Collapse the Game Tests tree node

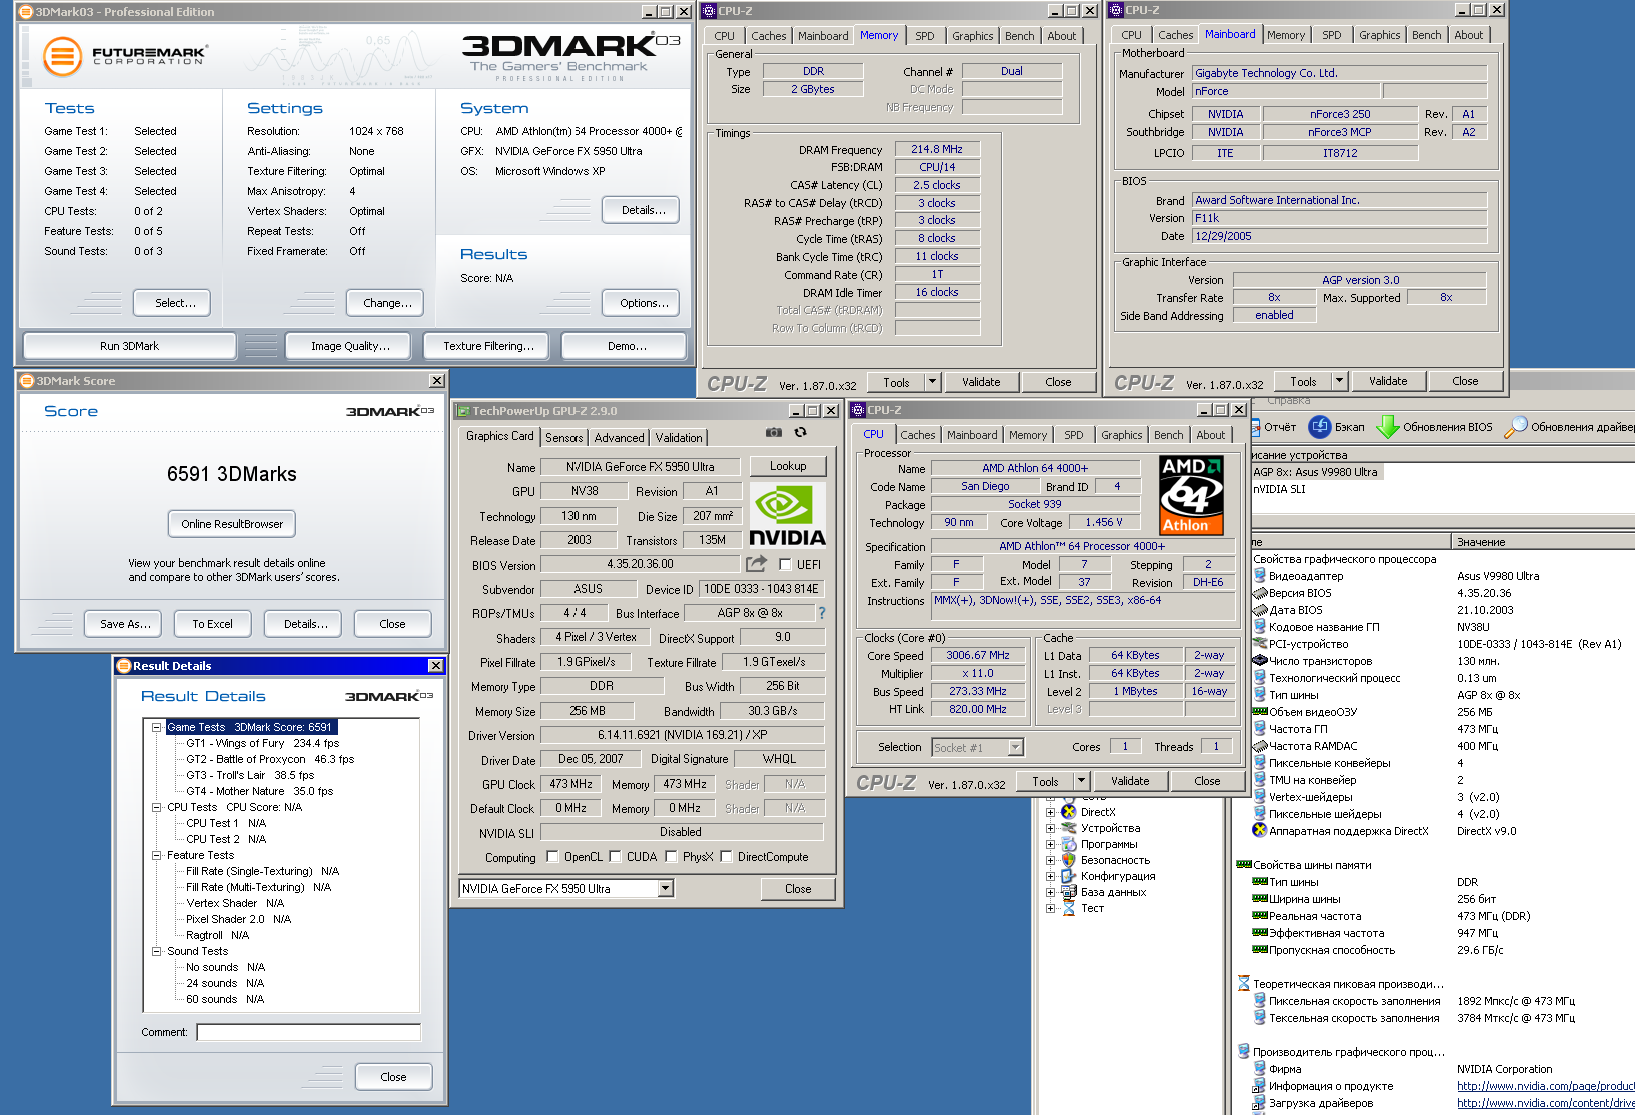point(157,727)
